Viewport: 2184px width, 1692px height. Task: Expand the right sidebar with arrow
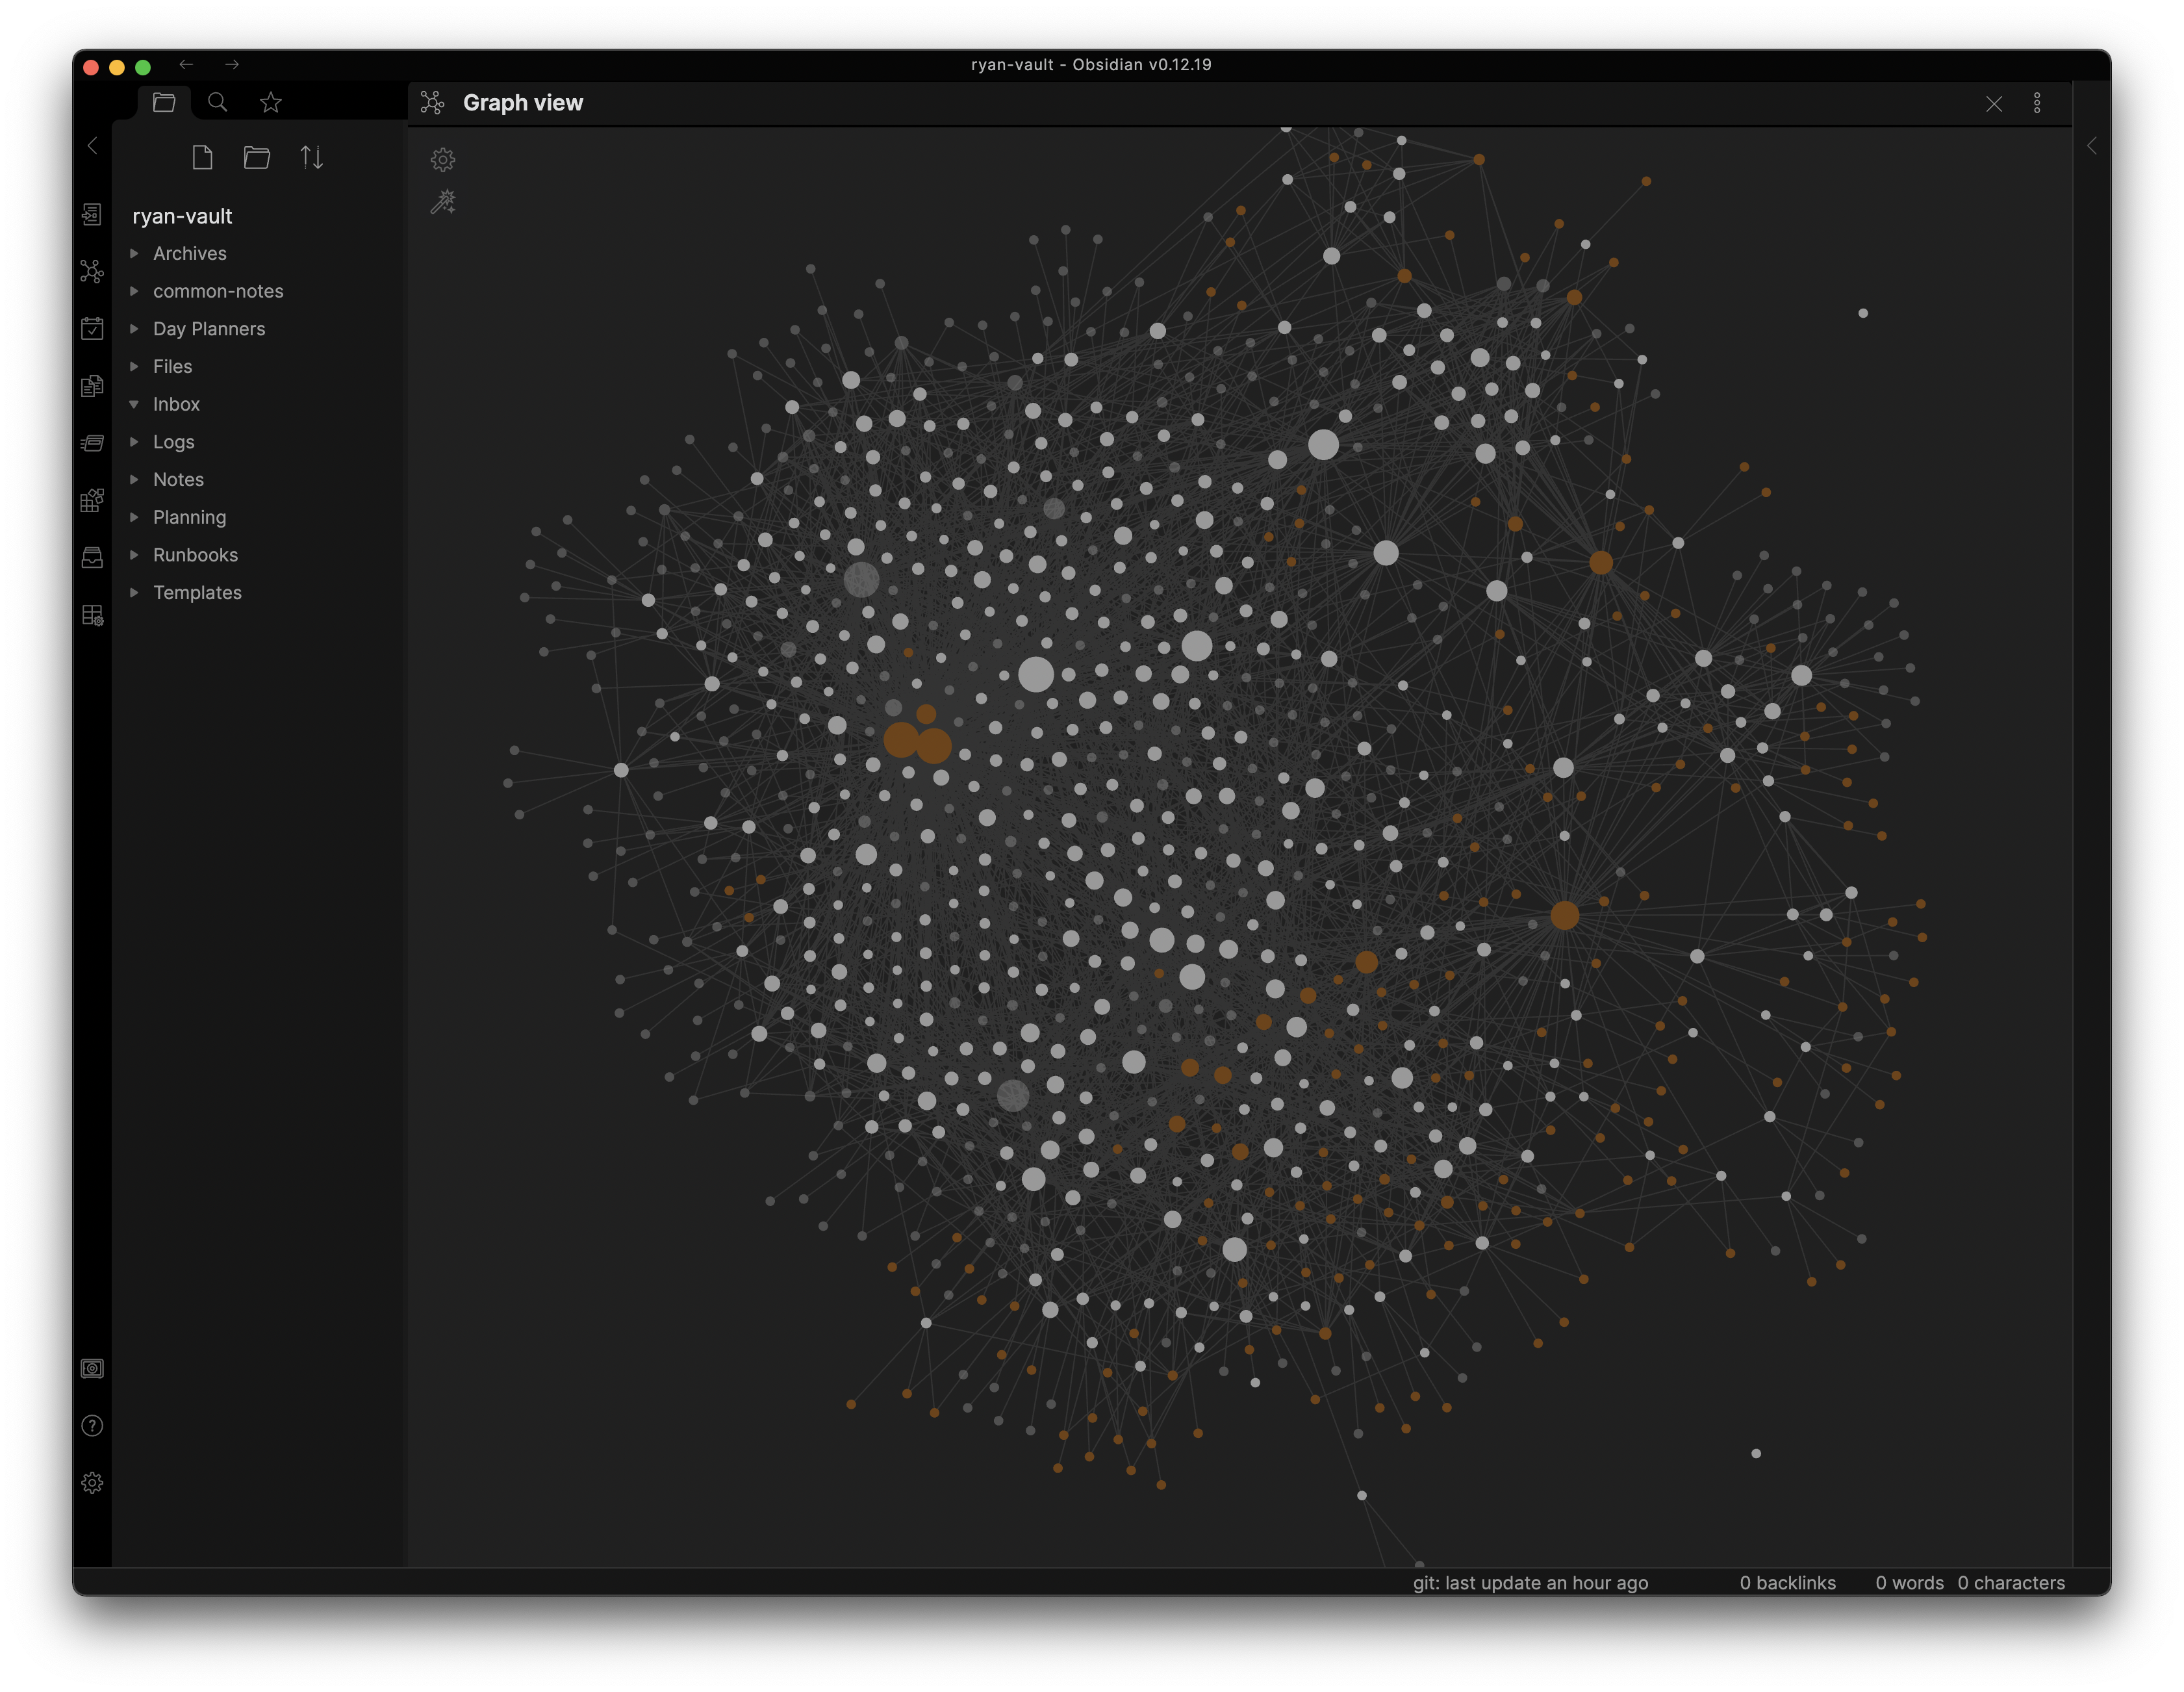pyautogui.click(x=2091, y=146)
